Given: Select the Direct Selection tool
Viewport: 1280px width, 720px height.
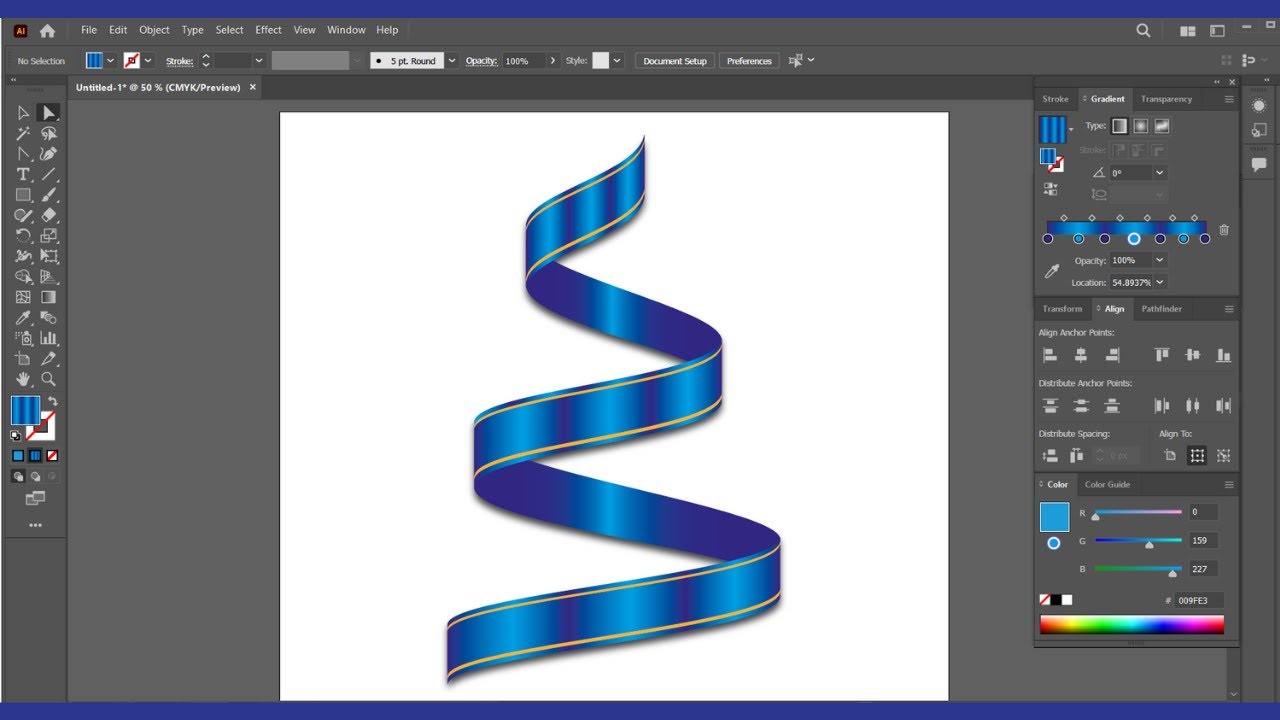Looking at the screenshot, I should pos(48,113).
